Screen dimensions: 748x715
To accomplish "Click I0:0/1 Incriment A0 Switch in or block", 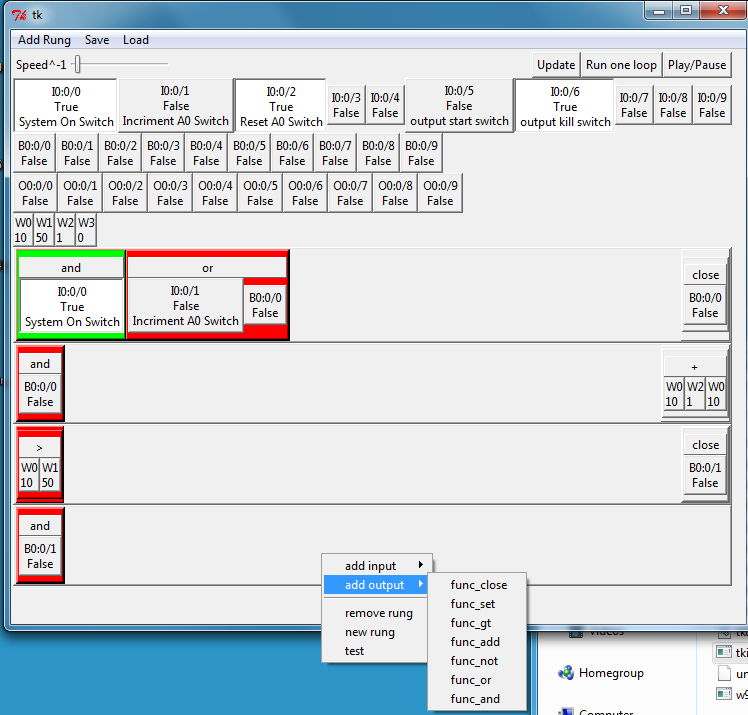I will coord(186,306).
